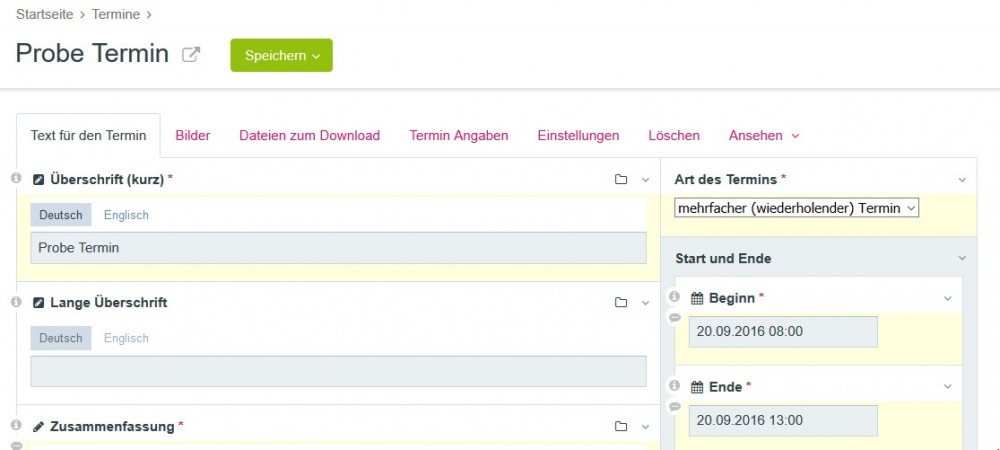The height and width of the screenshot is (450, 1000).
Task: Select Deutsch language under Überschrift (kurz)
Action: [61, 215]
